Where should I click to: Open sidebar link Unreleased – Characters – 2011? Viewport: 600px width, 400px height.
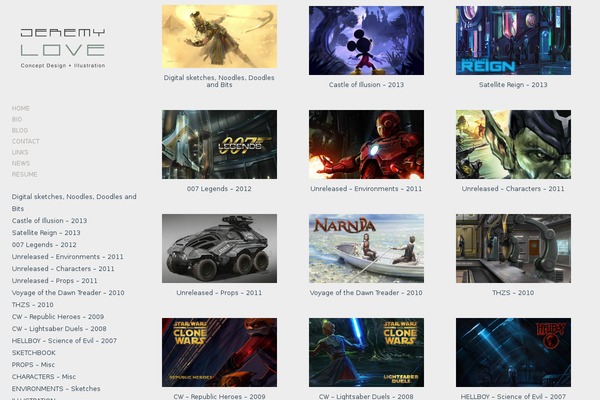pyautogui.click(x=63, y=269)
